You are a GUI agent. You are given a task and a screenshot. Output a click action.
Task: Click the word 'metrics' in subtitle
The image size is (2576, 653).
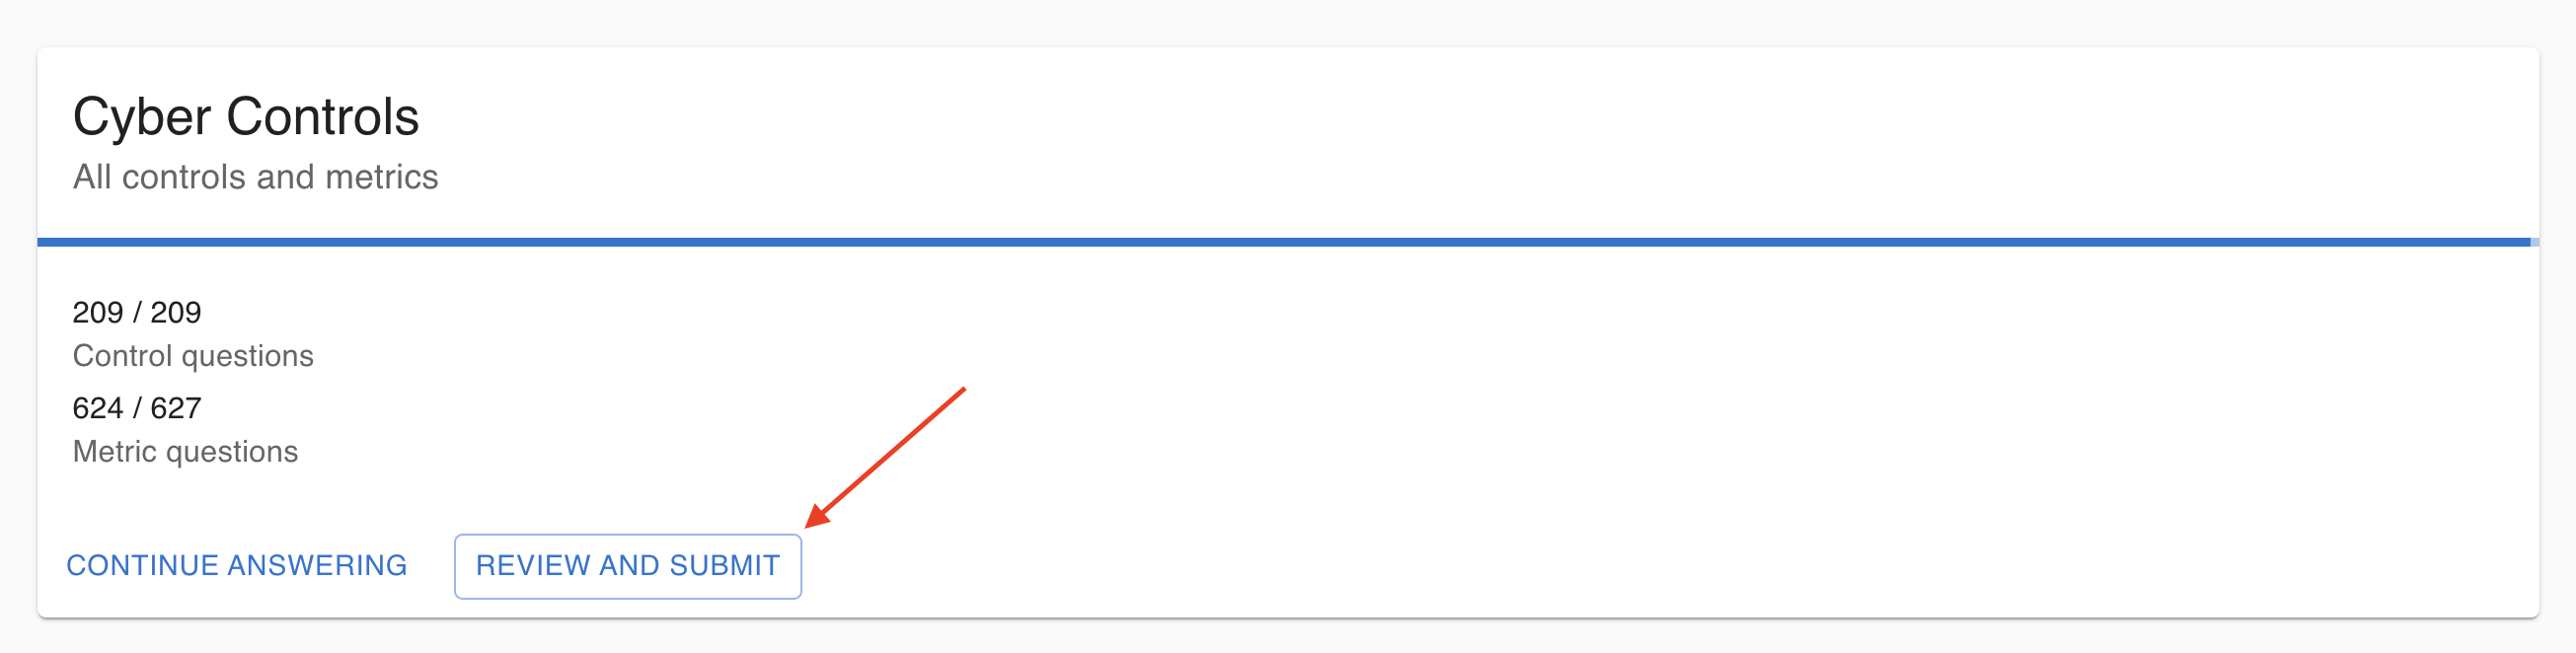tap(381, 177)
